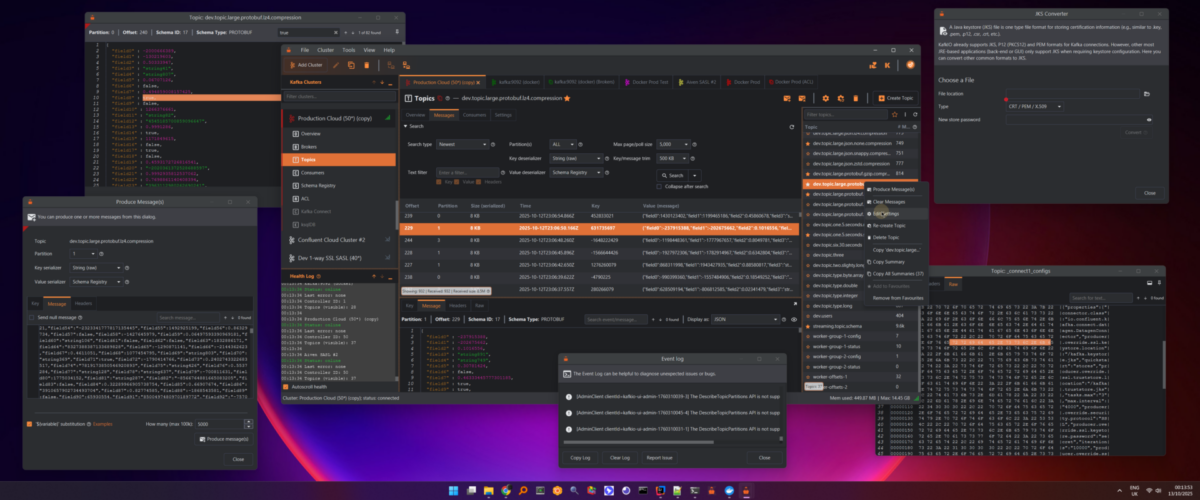The image size is (1200, 500).
Task: Open the Key deserializer dropdown in main window
Action: (x=577, y=158)
